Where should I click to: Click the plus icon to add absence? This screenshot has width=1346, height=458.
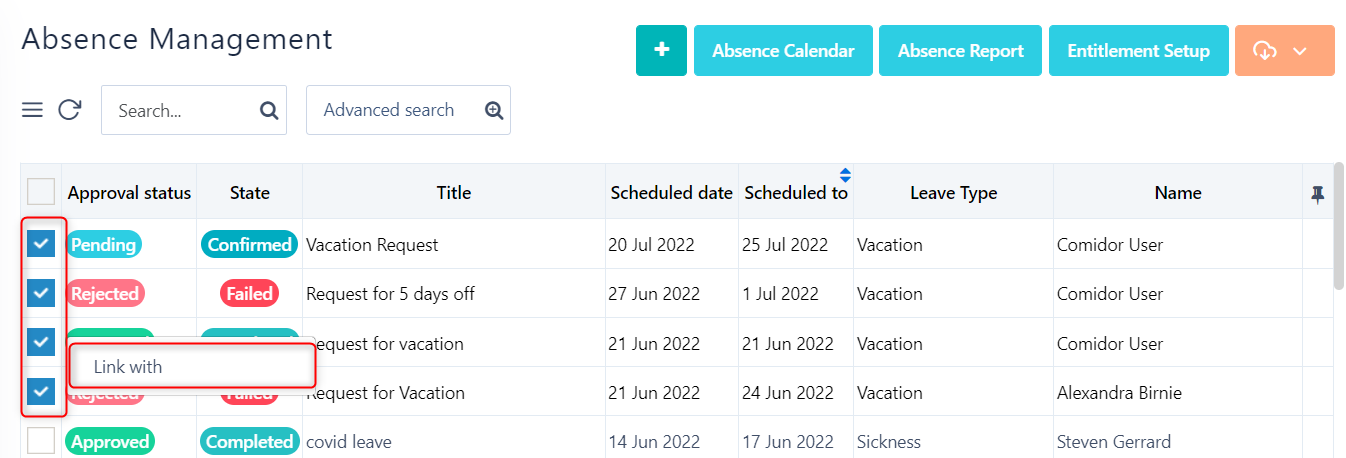click(661, 51)
